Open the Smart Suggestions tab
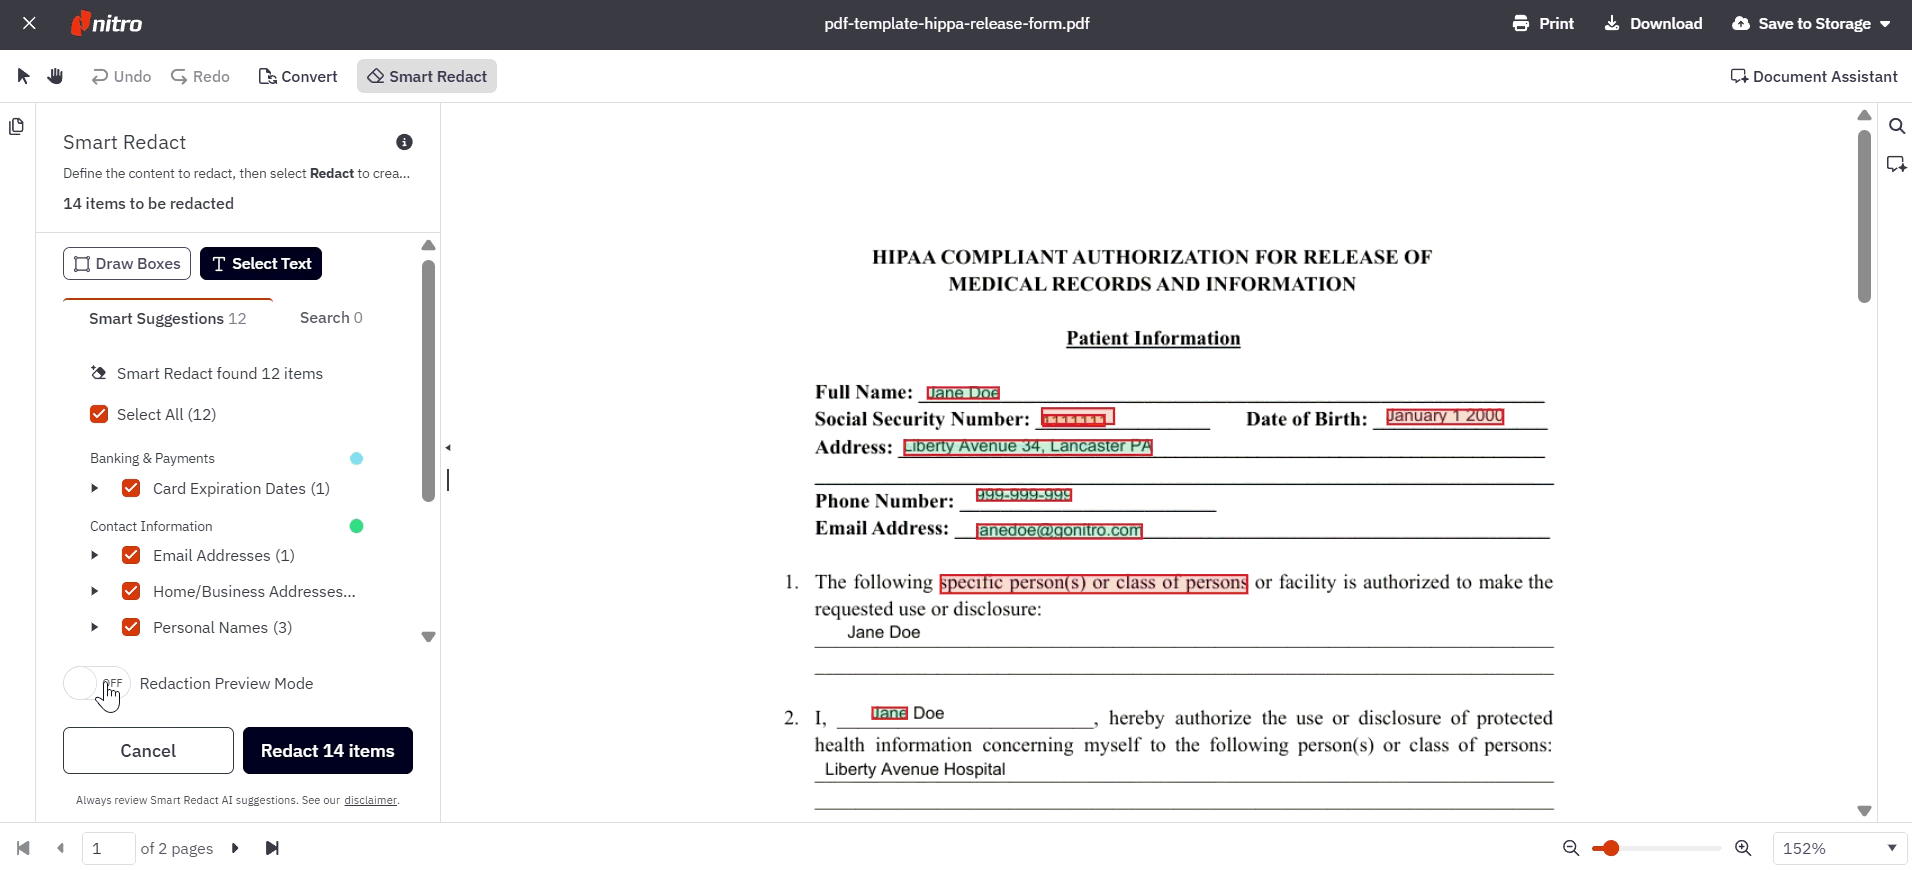Viewport: 1912px width, 870px height. click(x=167, y=318)
